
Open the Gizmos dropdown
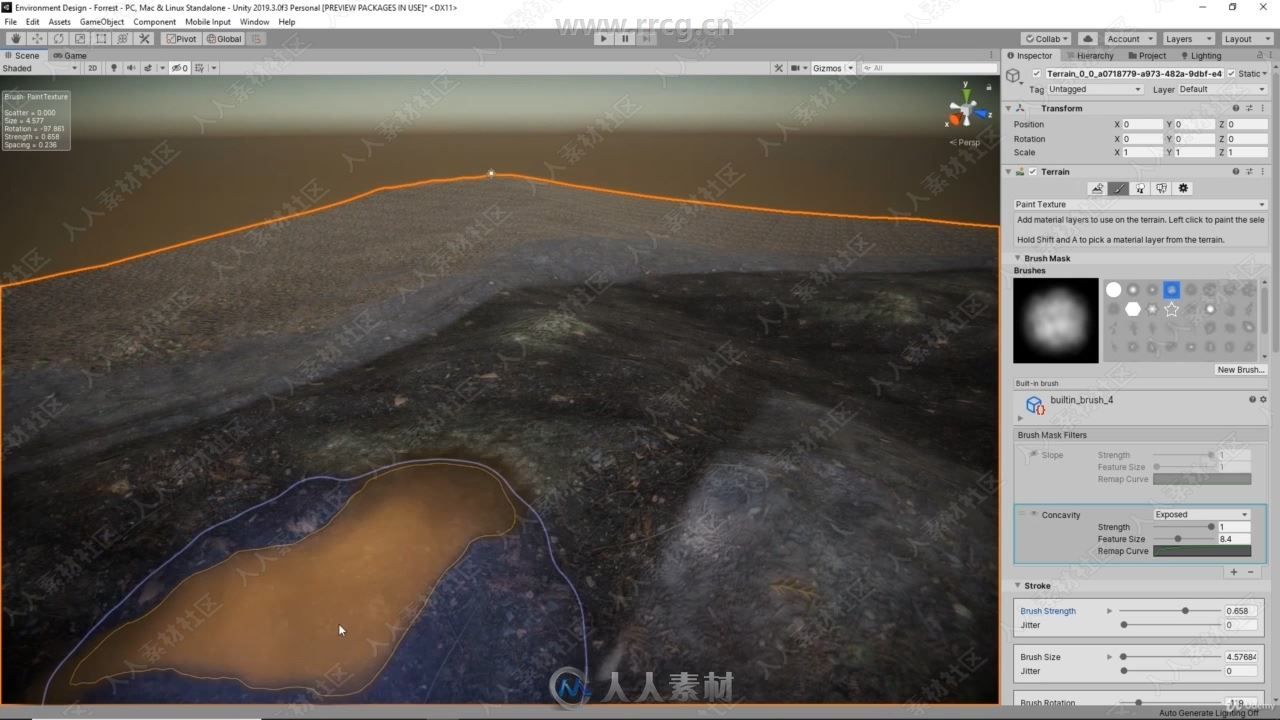click(x=833, y=68)
